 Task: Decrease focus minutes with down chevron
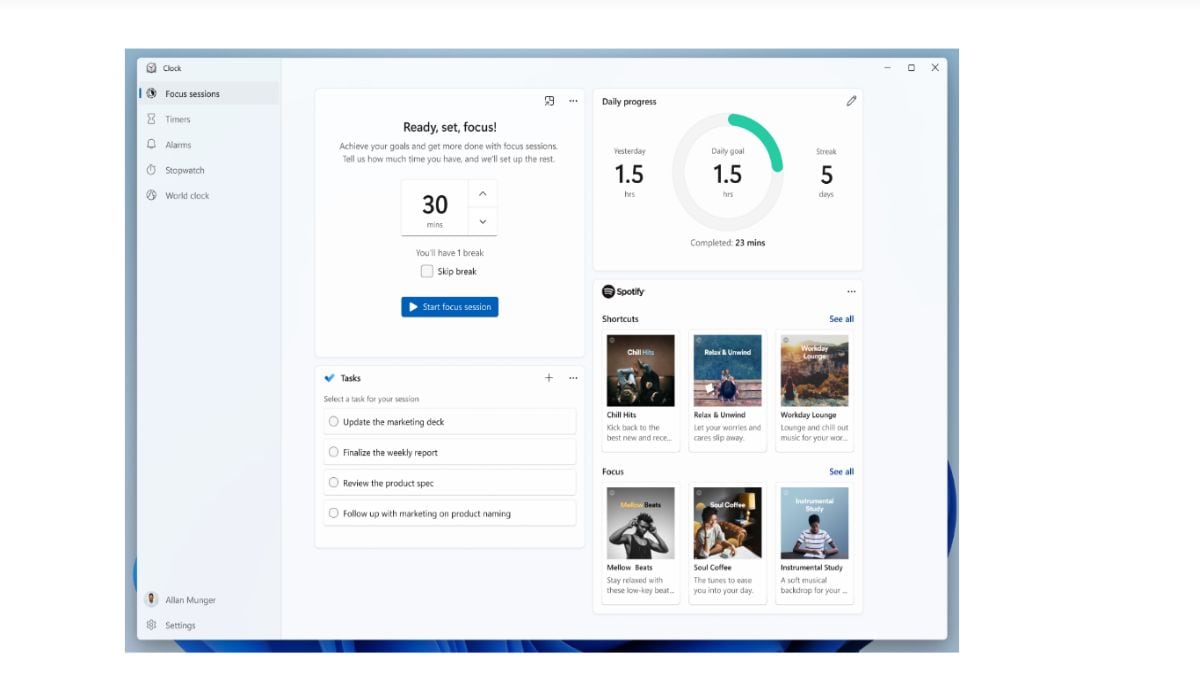482,221
